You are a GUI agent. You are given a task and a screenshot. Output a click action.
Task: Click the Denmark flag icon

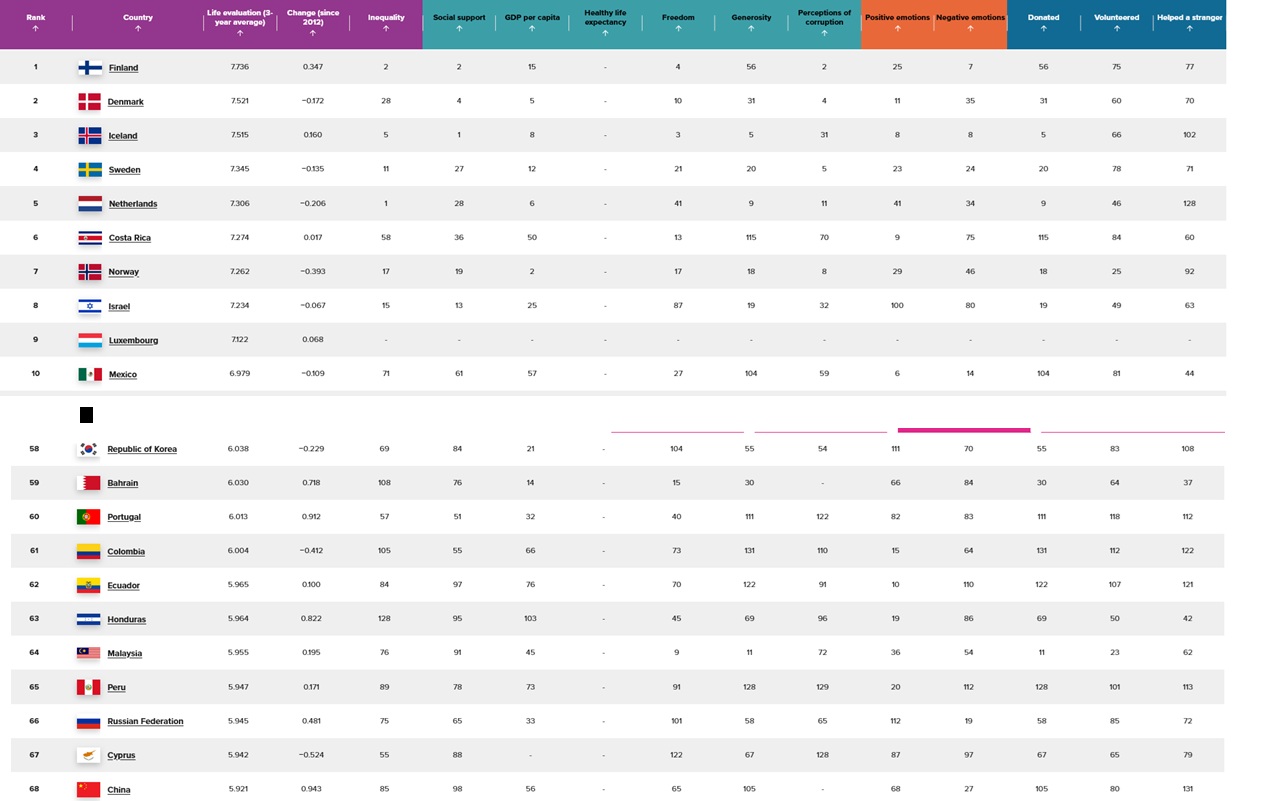(90, 102)
